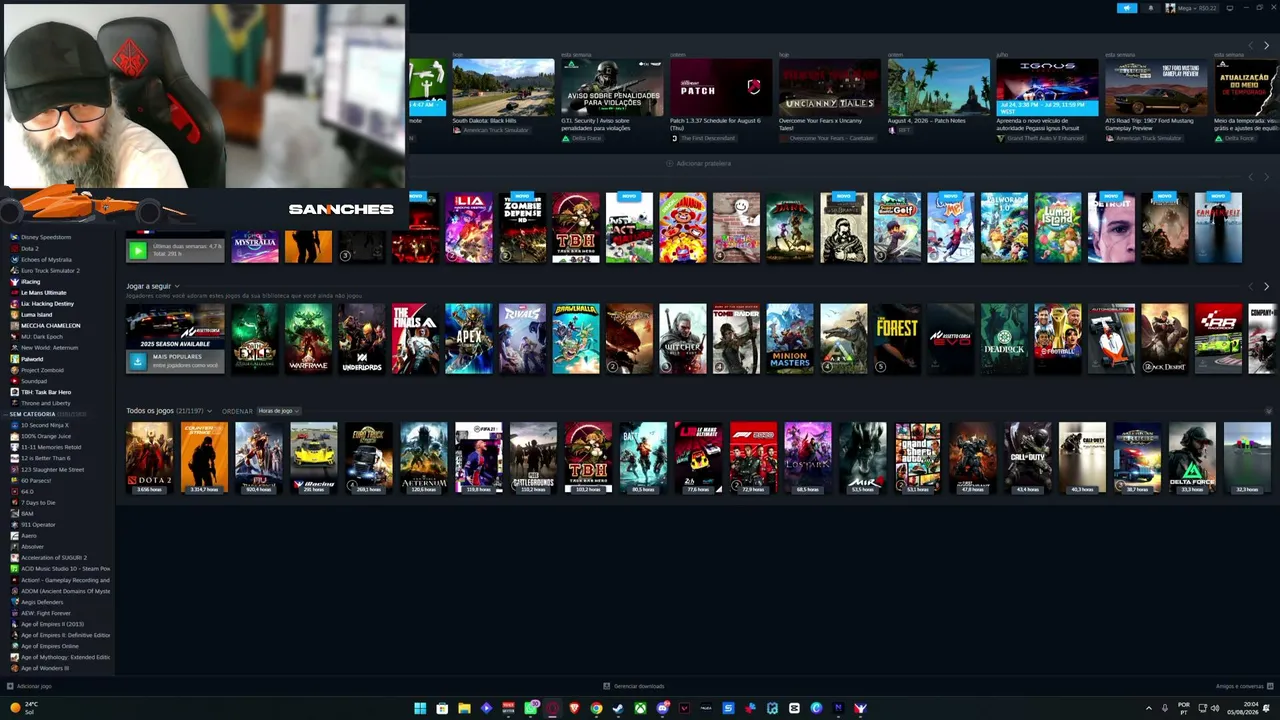Expand the Todos os jogos shelf dropdown
The width and height of the screenshot is (1280, 720).
209,411
